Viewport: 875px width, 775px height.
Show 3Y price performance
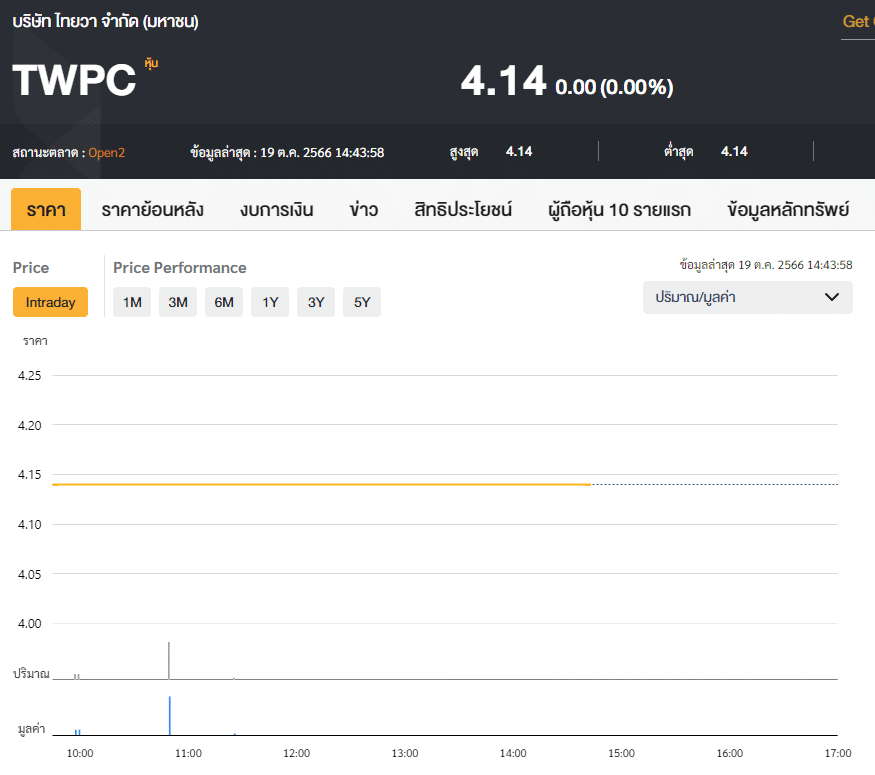[x=316, y=302]
